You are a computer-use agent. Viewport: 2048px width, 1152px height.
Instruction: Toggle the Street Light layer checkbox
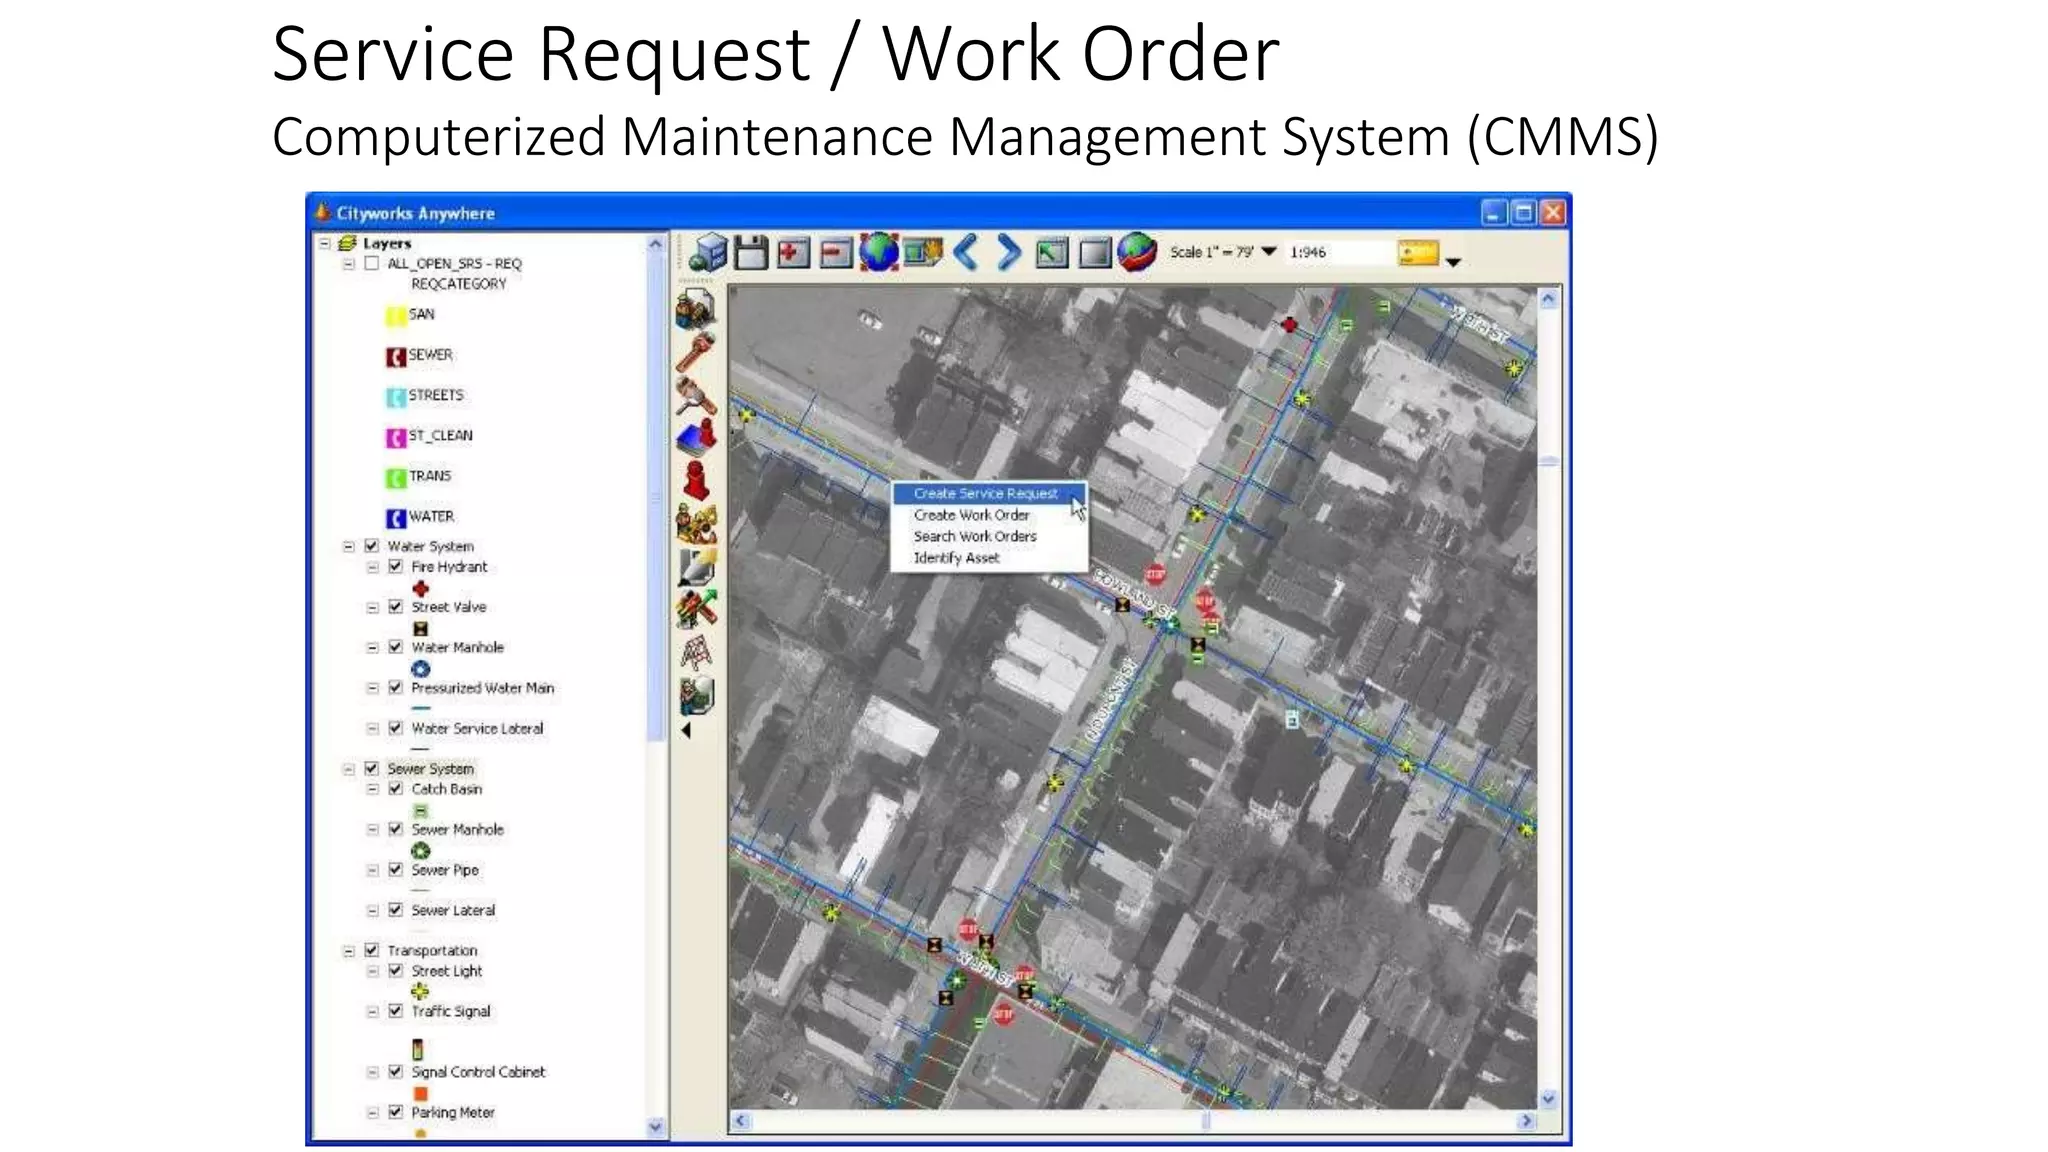tap(396, 971)
